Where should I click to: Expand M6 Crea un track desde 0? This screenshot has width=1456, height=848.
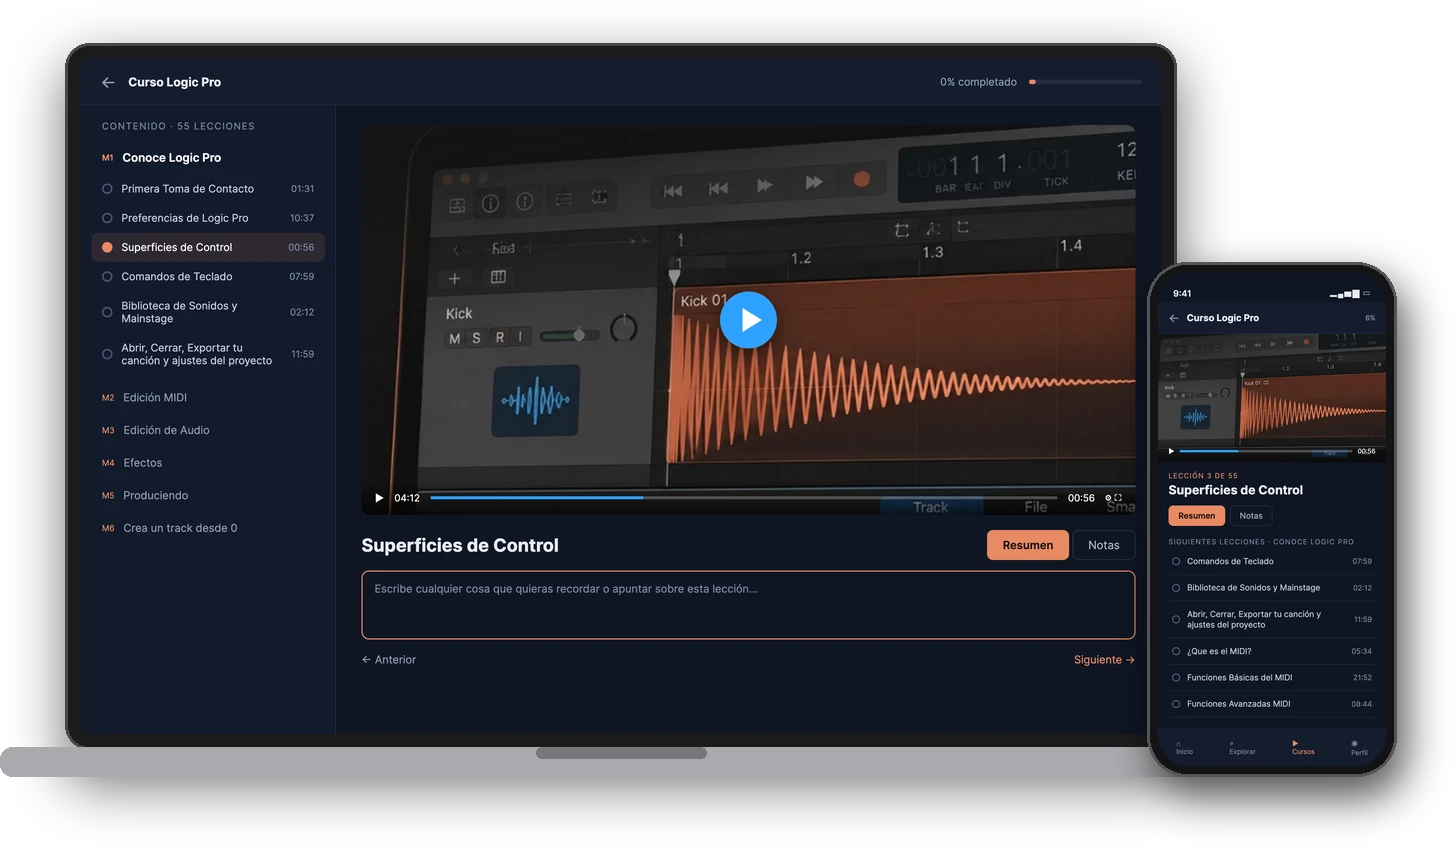tap(169, 528)
